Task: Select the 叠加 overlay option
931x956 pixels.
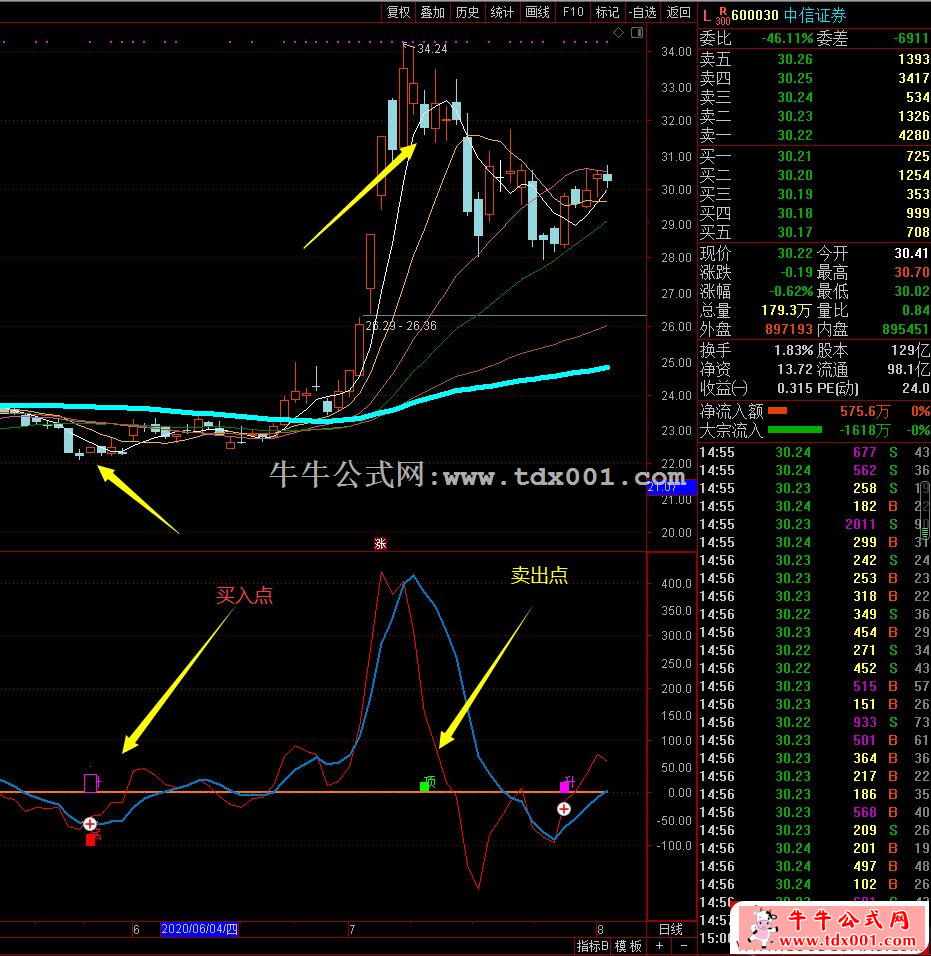Action: [x=433, y=12]
